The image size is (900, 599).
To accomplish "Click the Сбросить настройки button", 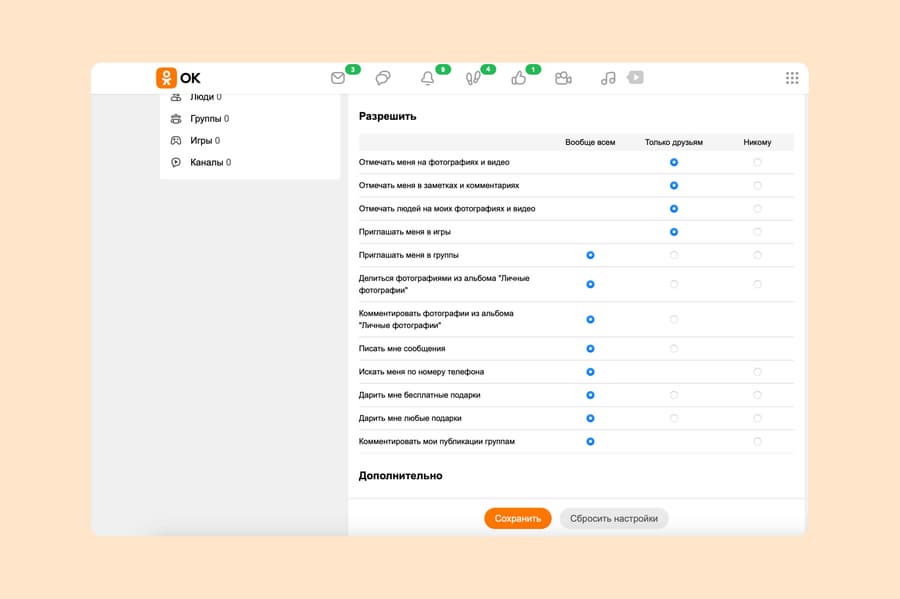I will pyautogui.click(x=614, y=518).
